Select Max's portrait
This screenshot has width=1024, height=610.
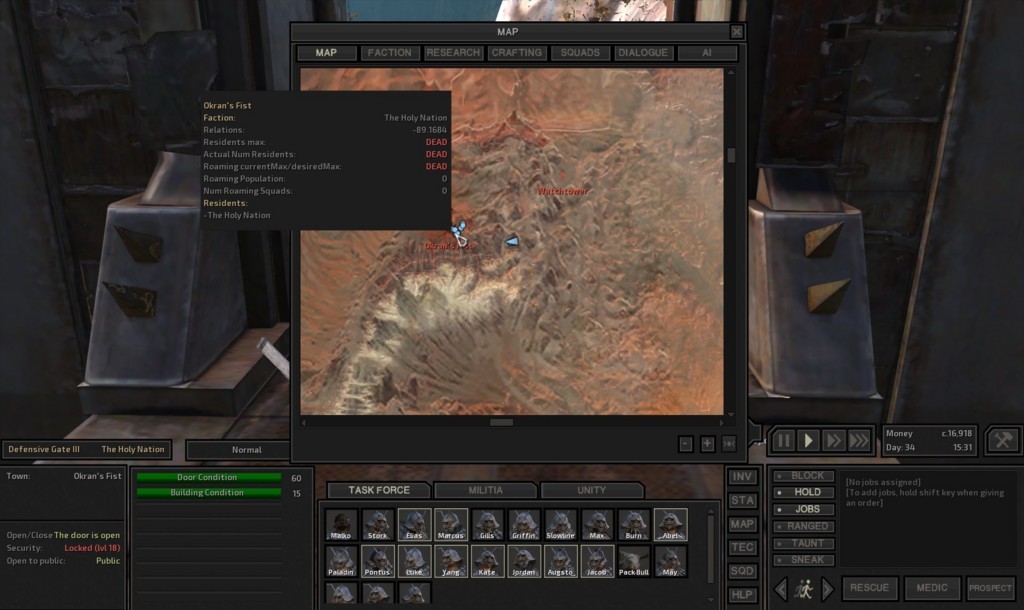(x=597, y=524)
